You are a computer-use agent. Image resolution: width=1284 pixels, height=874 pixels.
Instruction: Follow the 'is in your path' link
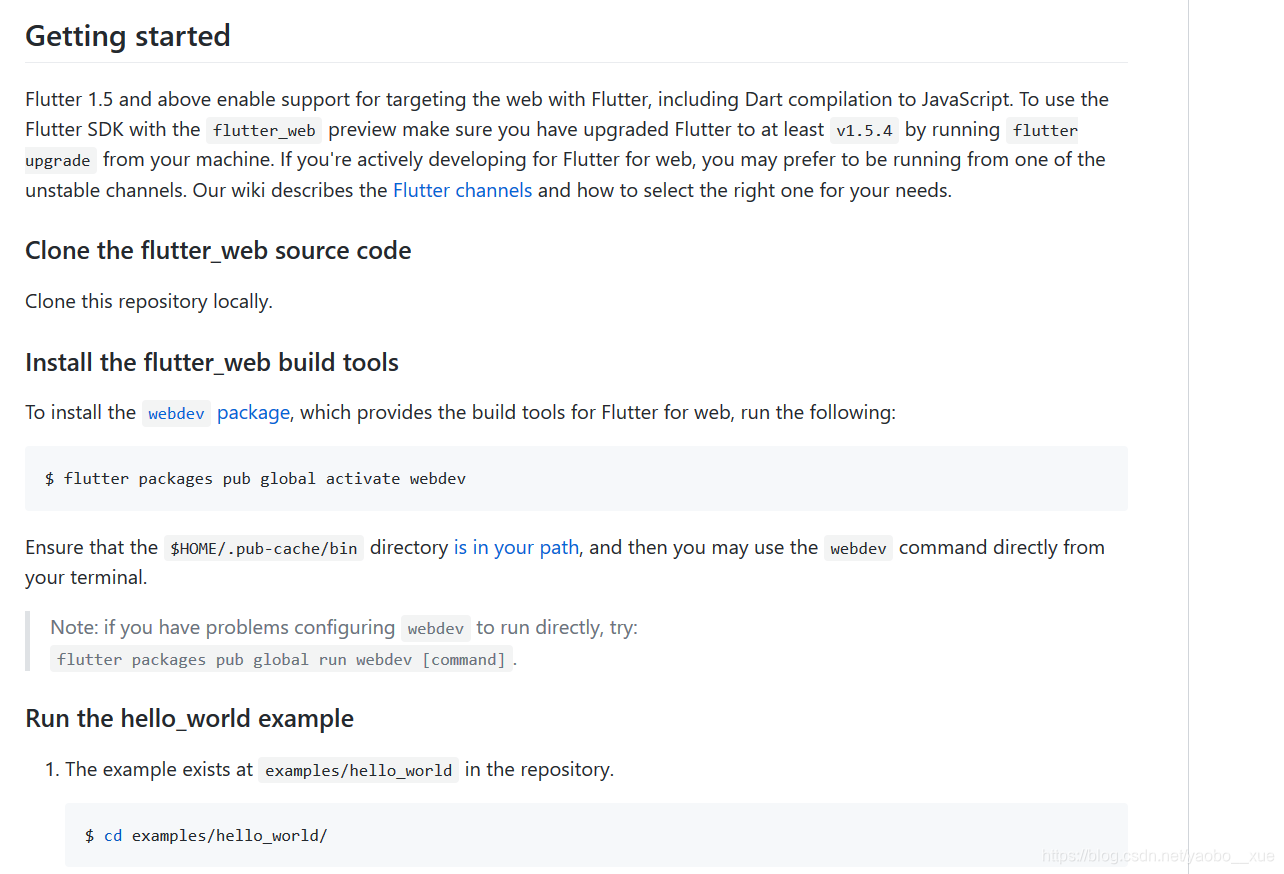pos(516,547)
